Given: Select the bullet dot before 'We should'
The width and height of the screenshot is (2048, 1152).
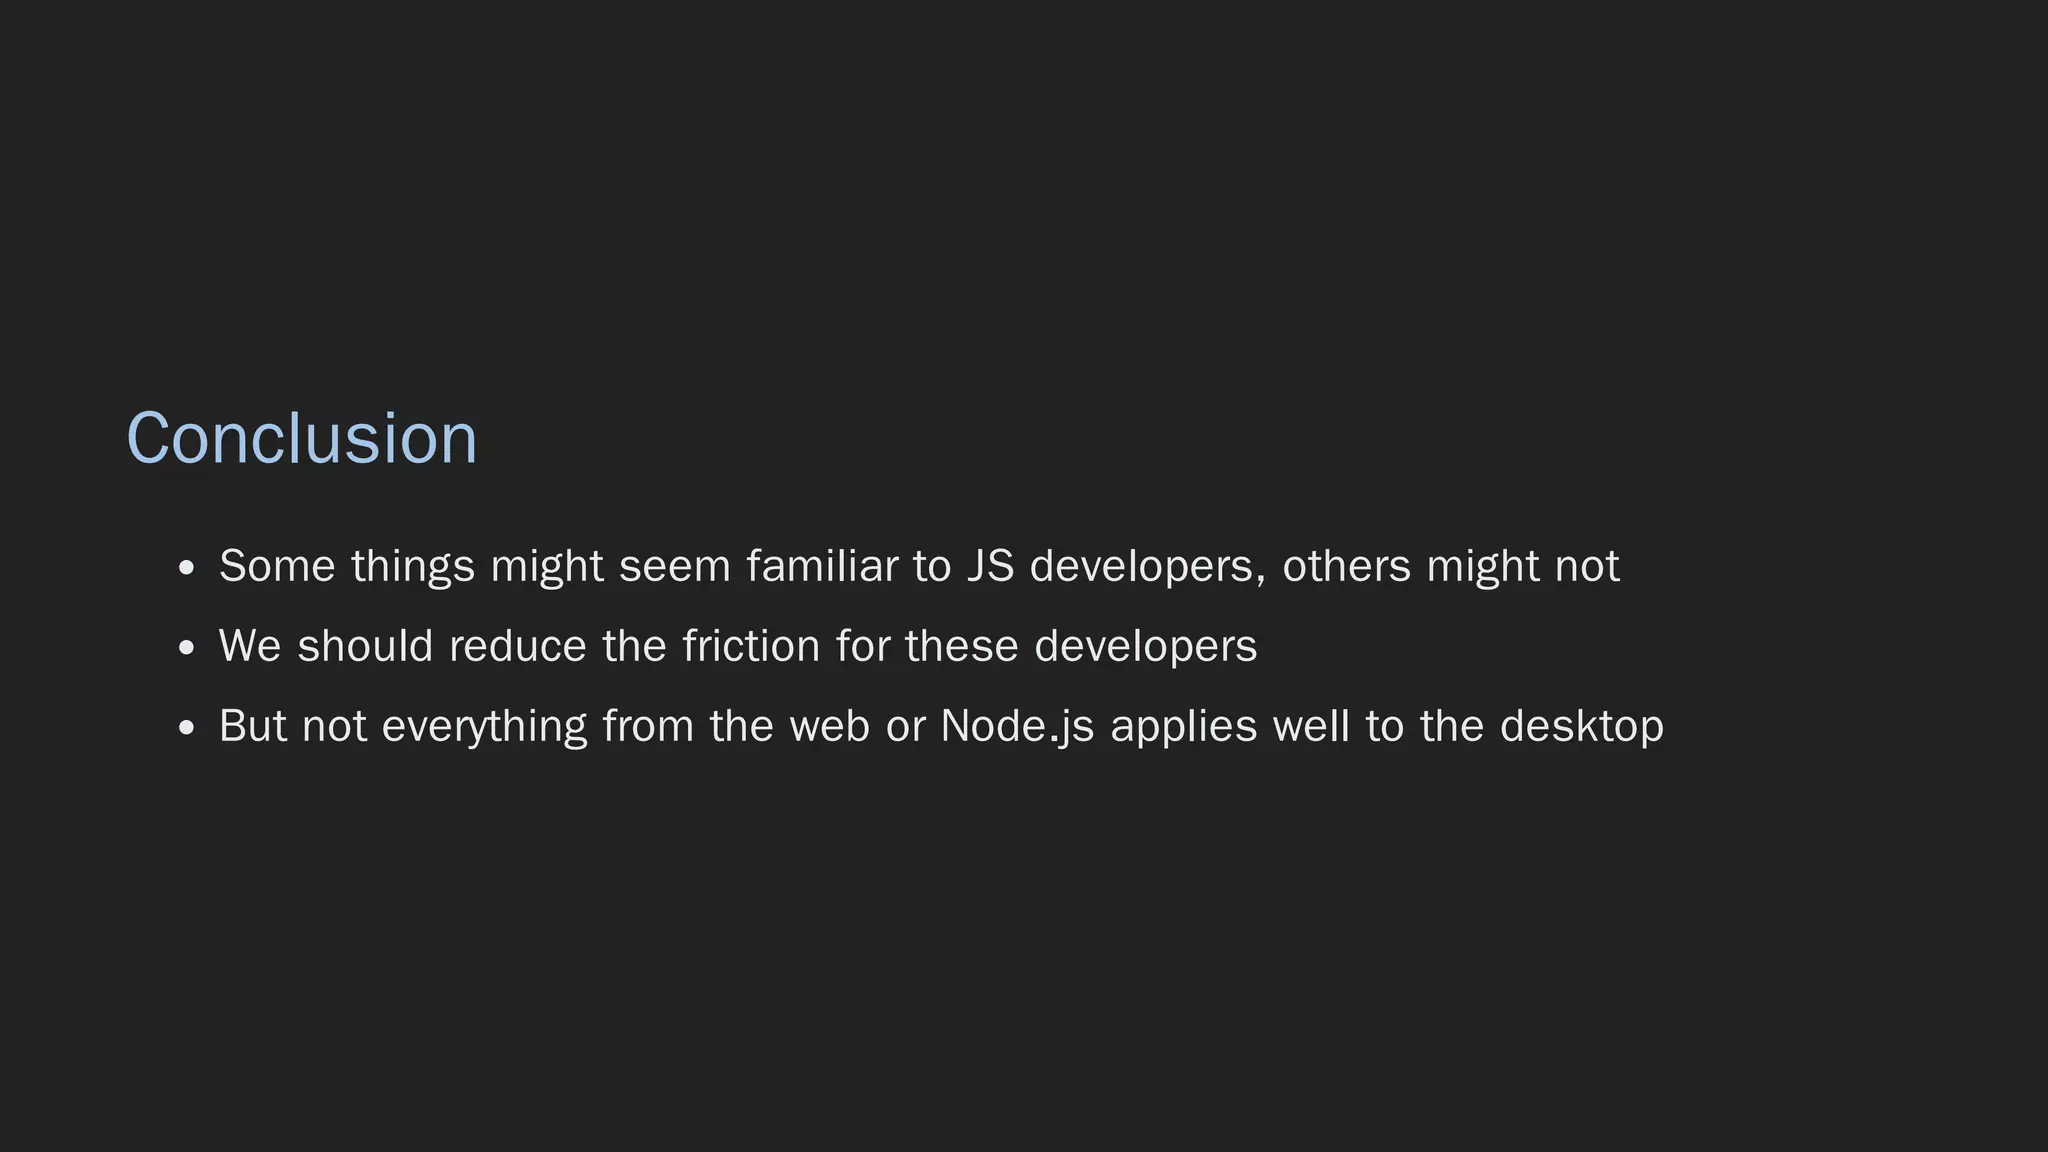Looking at the screenshot, I should tap(185, 649).
